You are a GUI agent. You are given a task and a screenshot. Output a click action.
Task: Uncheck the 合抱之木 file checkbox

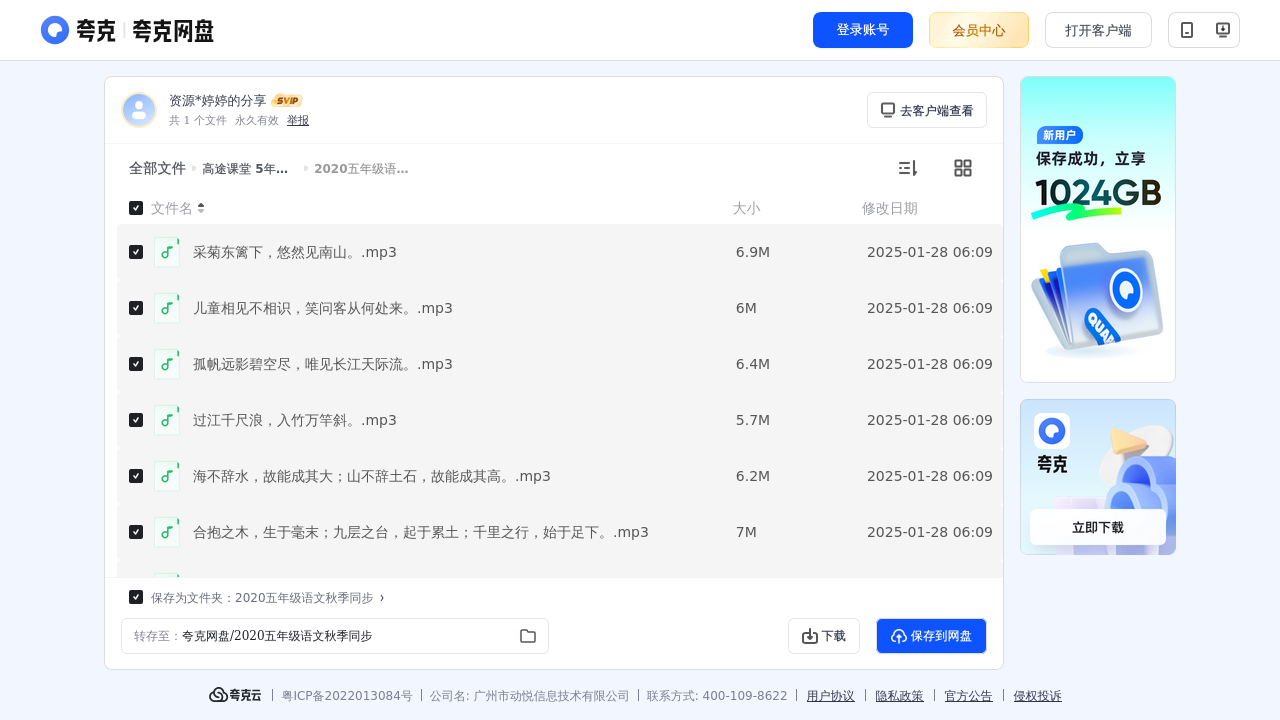[x=136, y=532]
